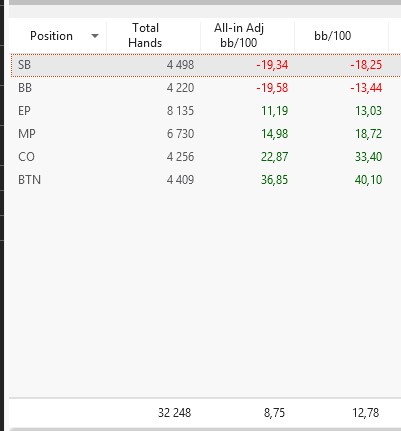Image resolution: width=401 pixels, height=431 pixels.
Task: Click the 32 248 total hands summary
Action: coord(174,413)
